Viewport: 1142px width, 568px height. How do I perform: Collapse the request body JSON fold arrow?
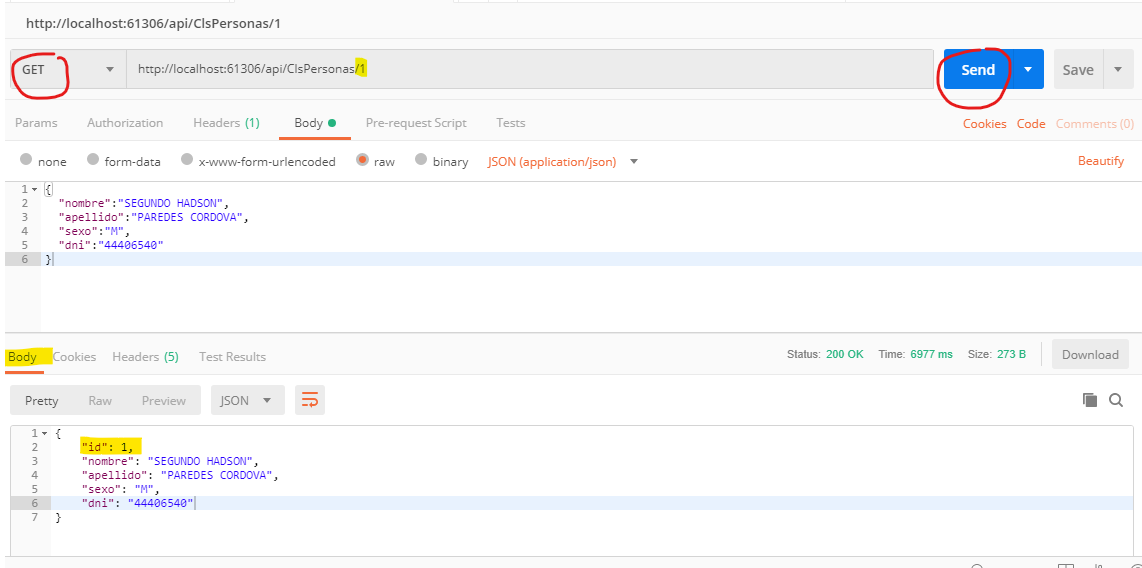pos(34,189)
